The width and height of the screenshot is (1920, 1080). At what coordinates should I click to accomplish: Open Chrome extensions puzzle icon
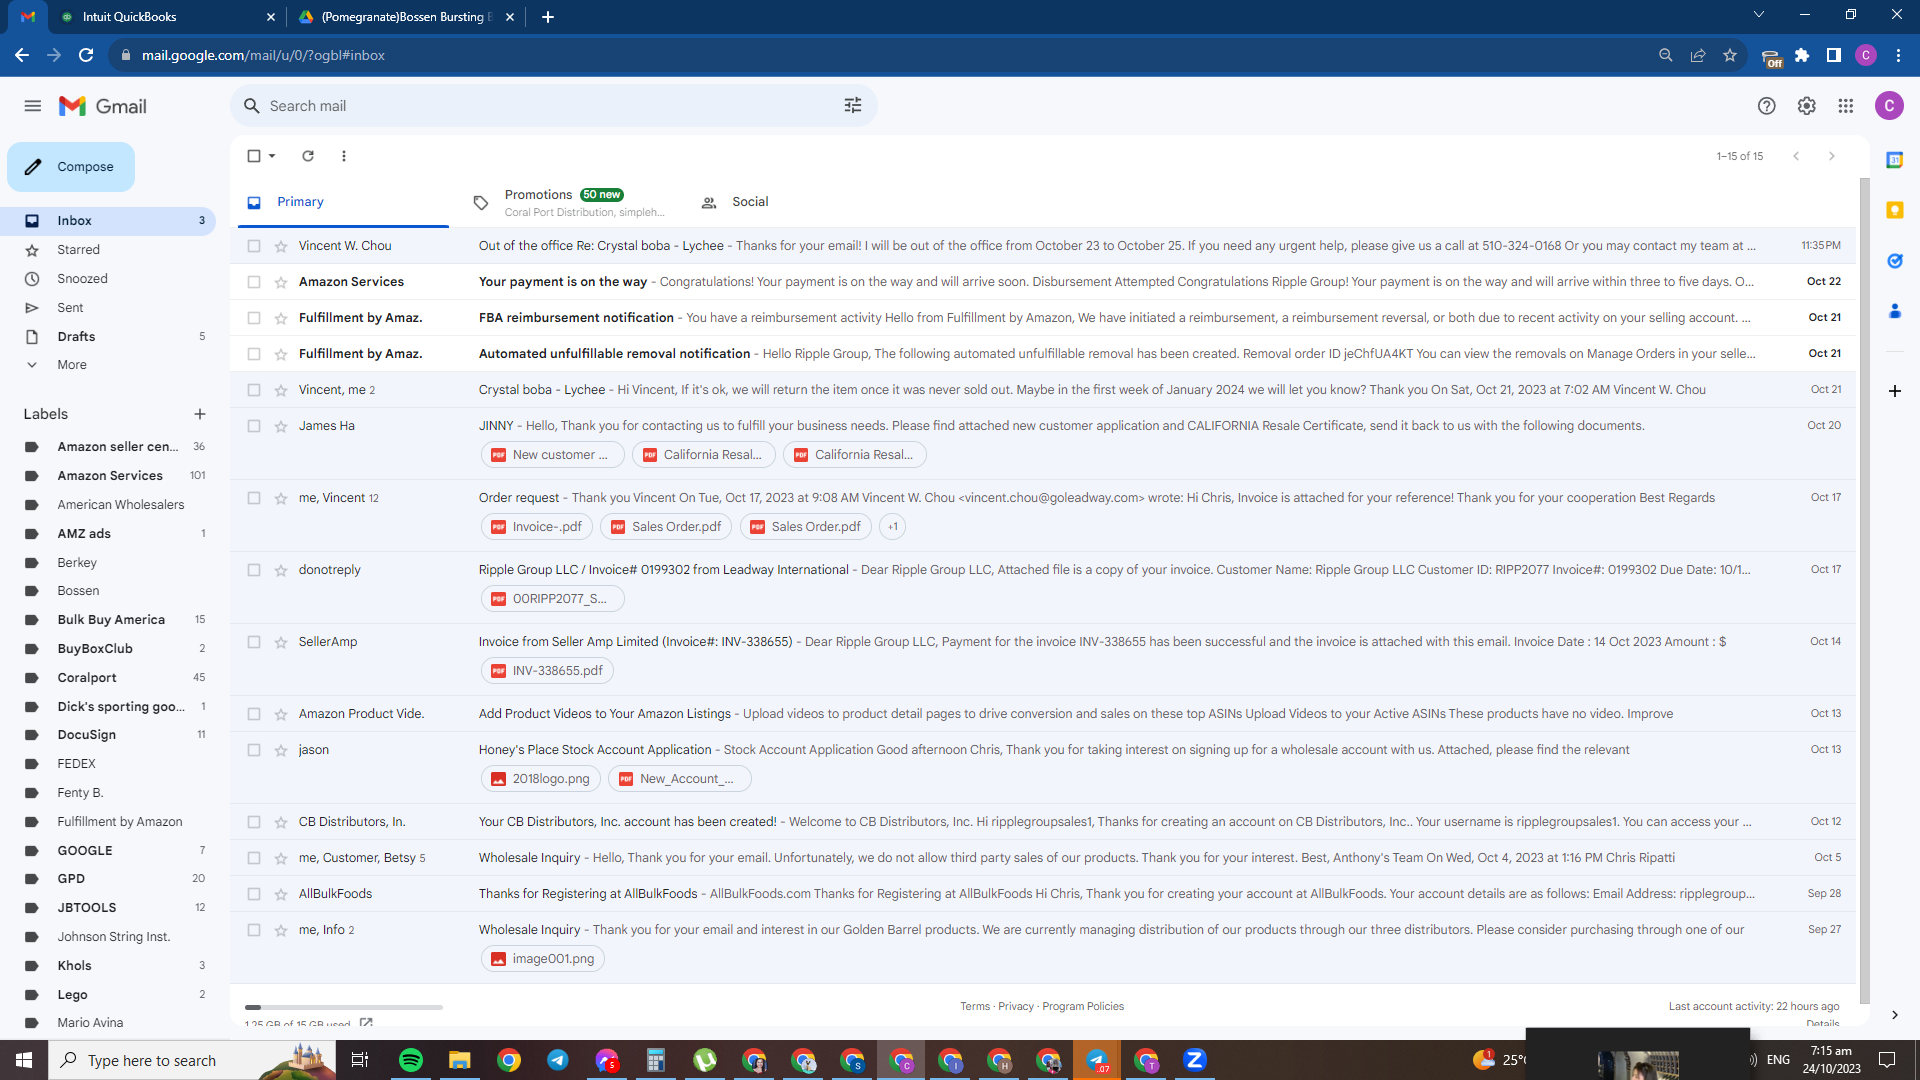[x=1802, y=56]
